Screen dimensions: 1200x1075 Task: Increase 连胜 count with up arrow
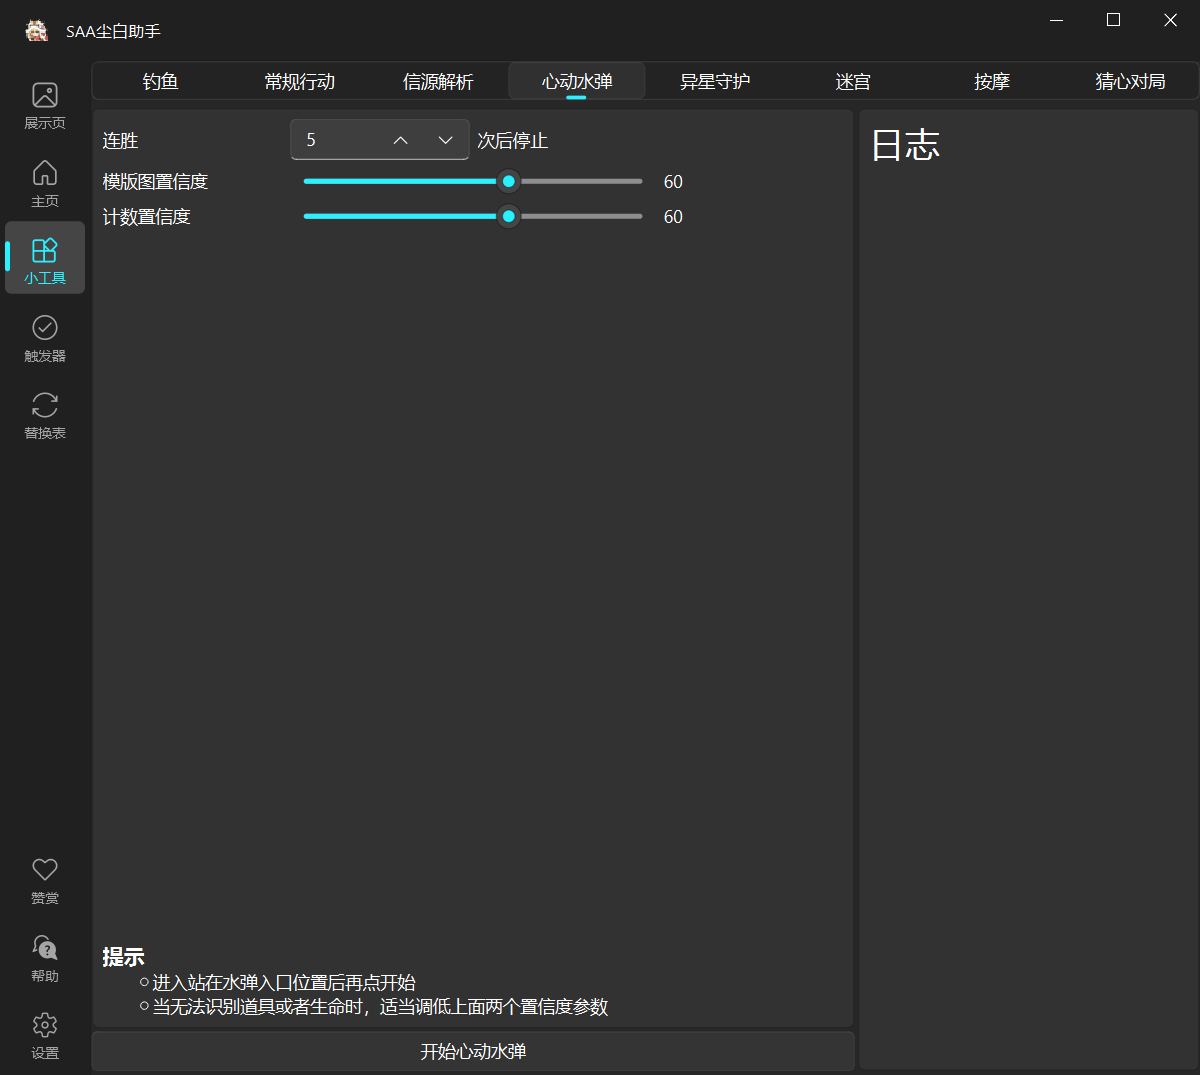point(401,140)
